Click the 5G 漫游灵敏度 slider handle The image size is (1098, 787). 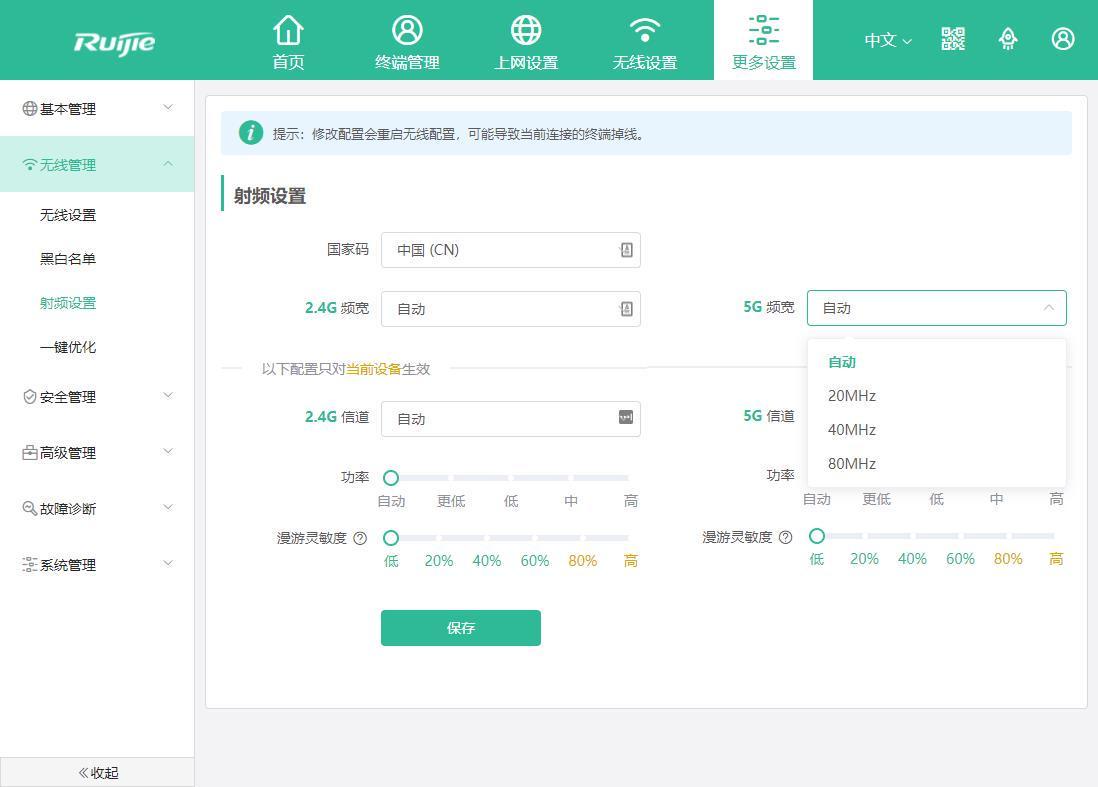816,536
